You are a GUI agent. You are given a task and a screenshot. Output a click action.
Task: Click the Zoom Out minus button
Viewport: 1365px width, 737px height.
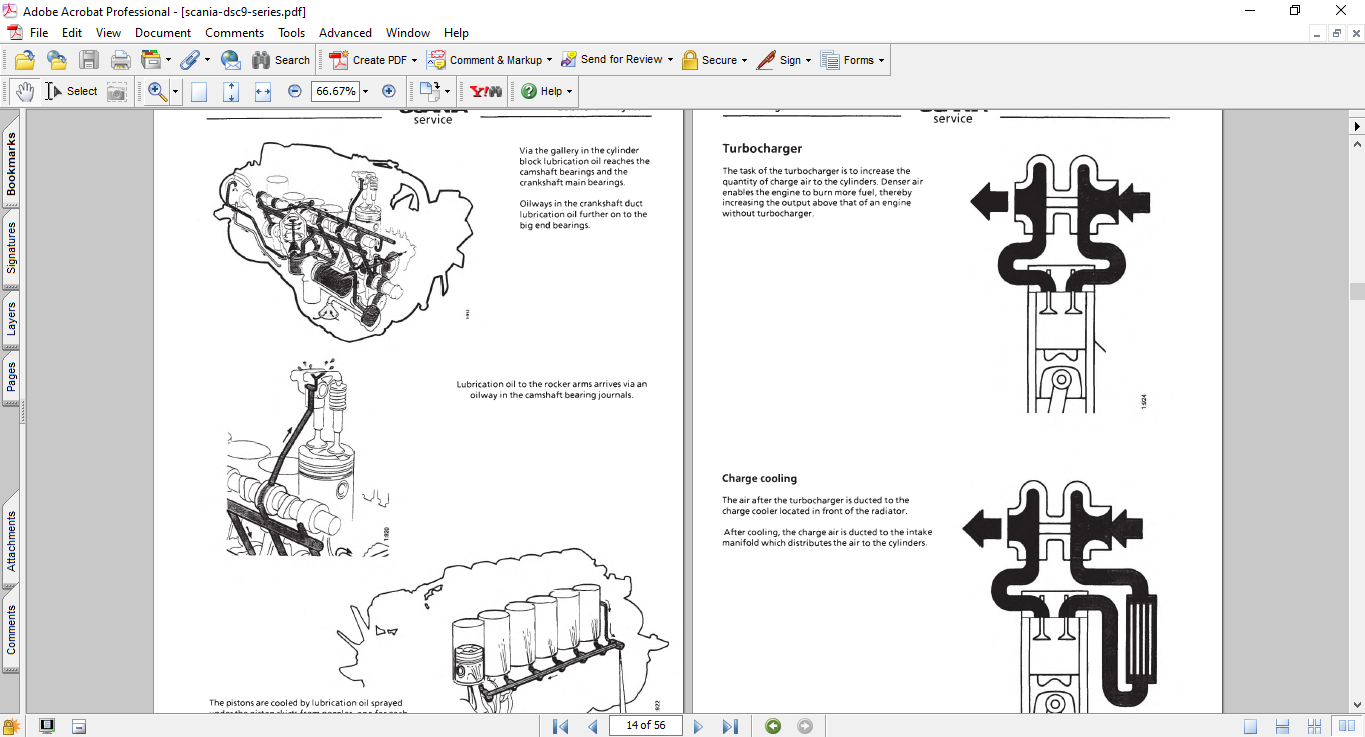[x=295, y=91]
